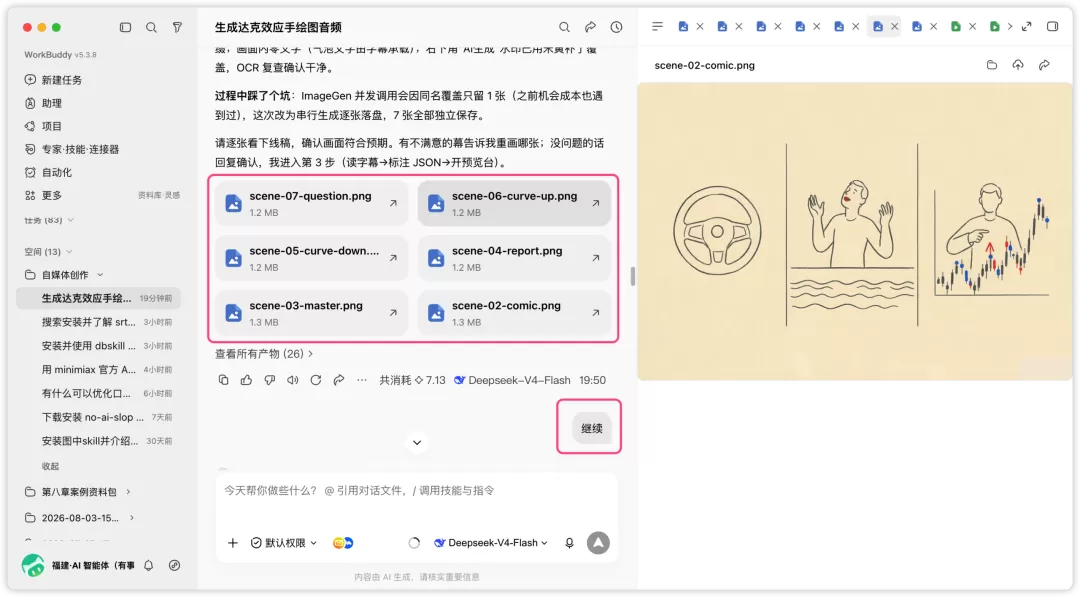Open scene-05-curve-down file card
Screen dimensions: 1080x597
point(311,258)
